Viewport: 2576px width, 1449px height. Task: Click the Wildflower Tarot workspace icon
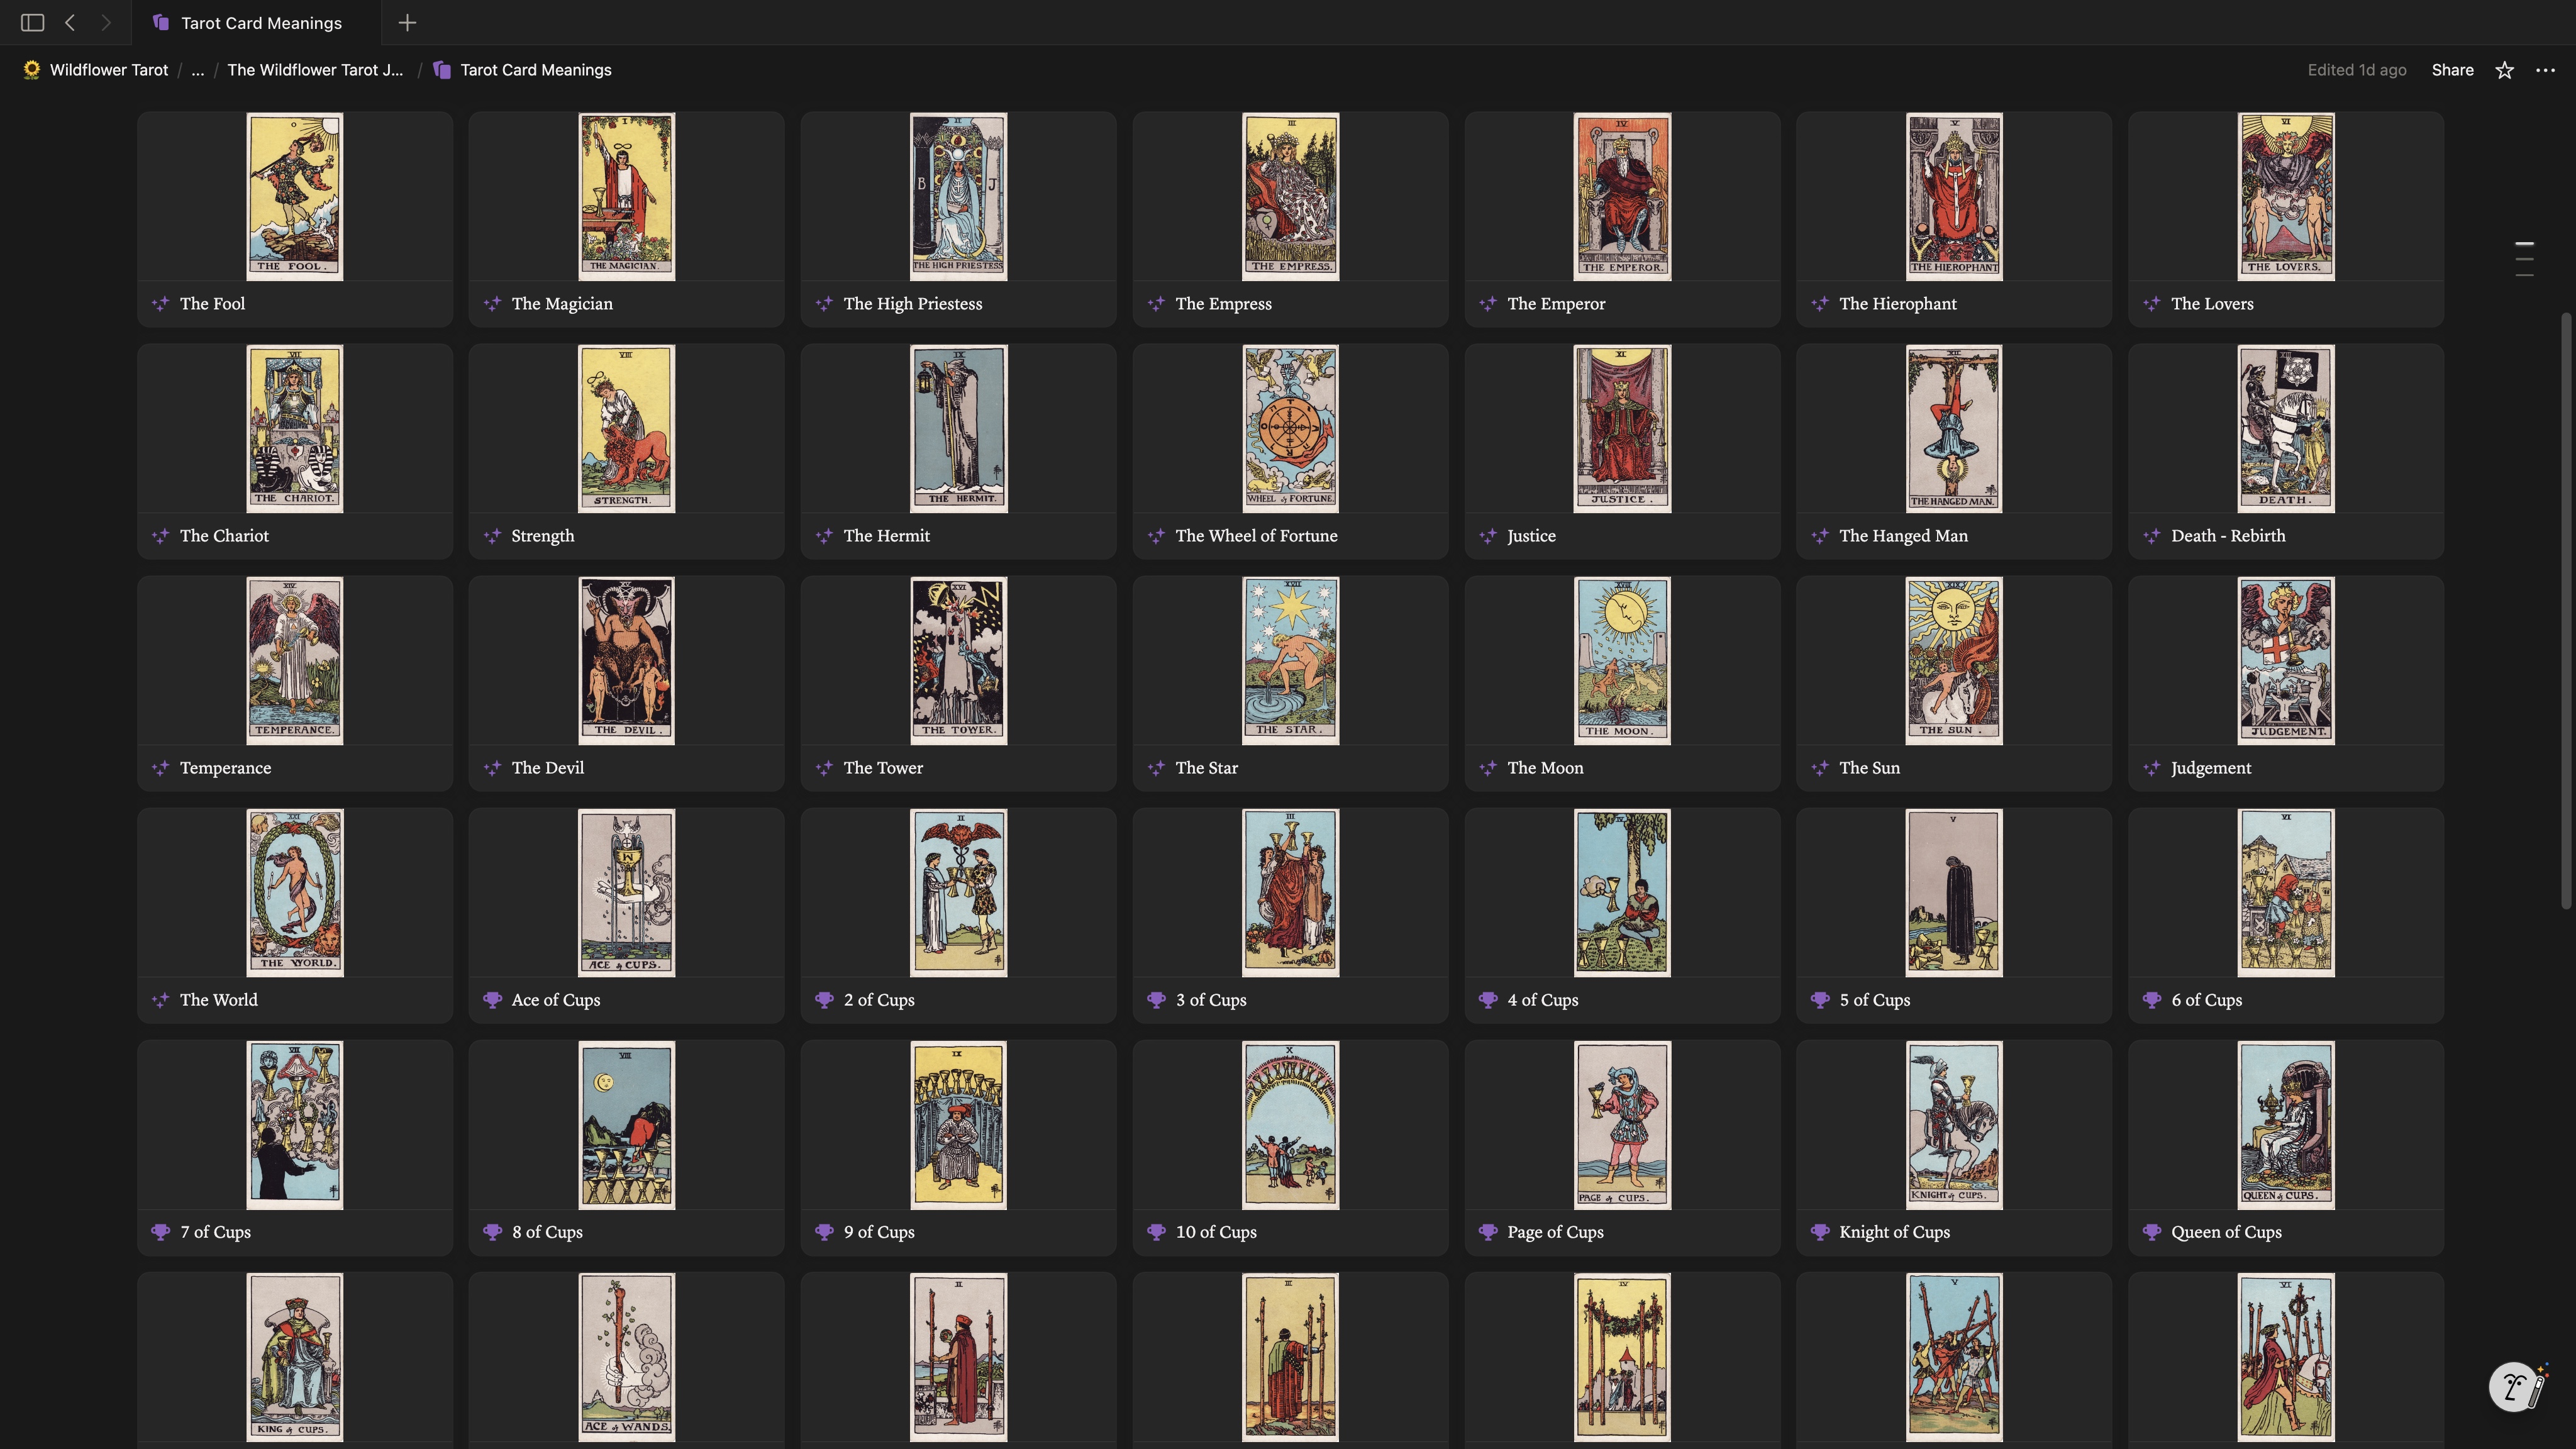tap(31, 70)
